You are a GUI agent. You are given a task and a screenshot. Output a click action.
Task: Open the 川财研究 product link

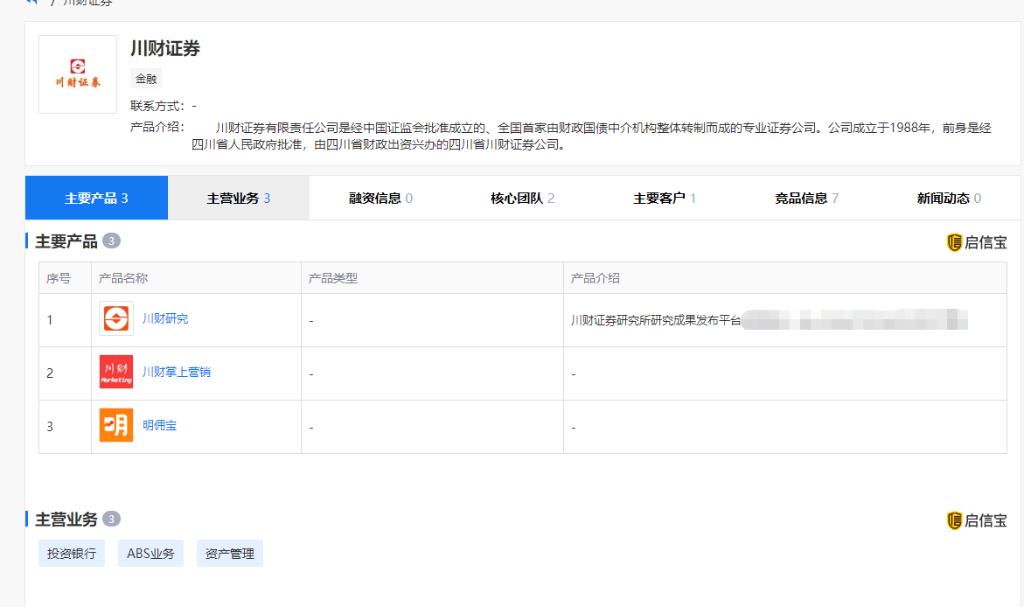tap(165, 319)
